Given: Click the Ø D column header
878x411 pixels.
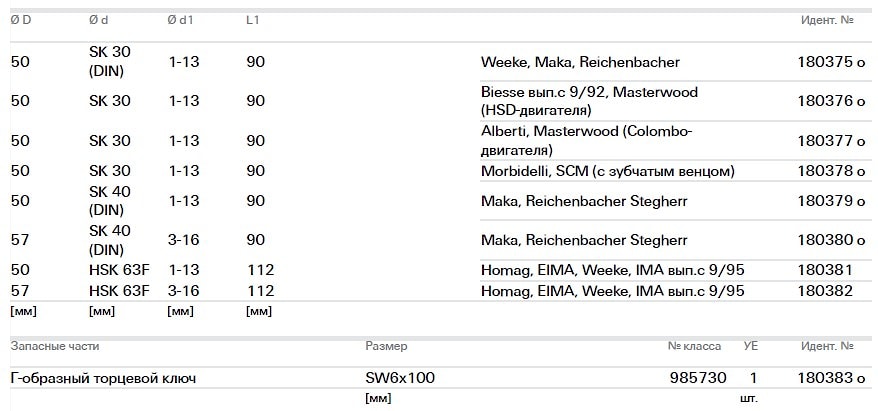Looking at the screenshot, I should pos(20,20).
